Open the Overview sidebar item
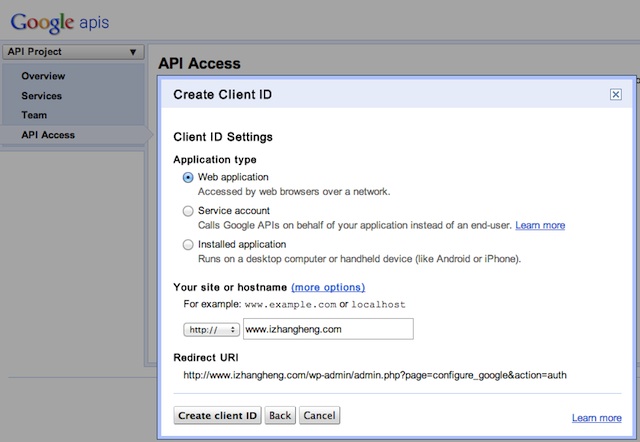This screenshot has width=640, height=442. 43,76
